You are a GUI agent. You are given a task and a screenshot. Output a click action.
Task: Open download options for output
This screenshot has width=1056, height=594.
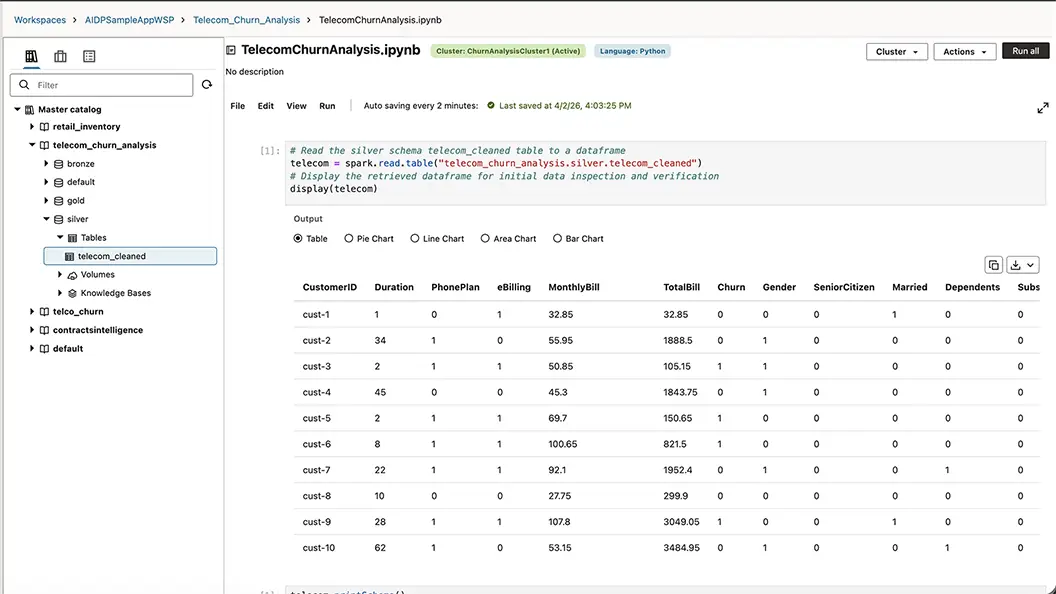[x=1022, y=265]
